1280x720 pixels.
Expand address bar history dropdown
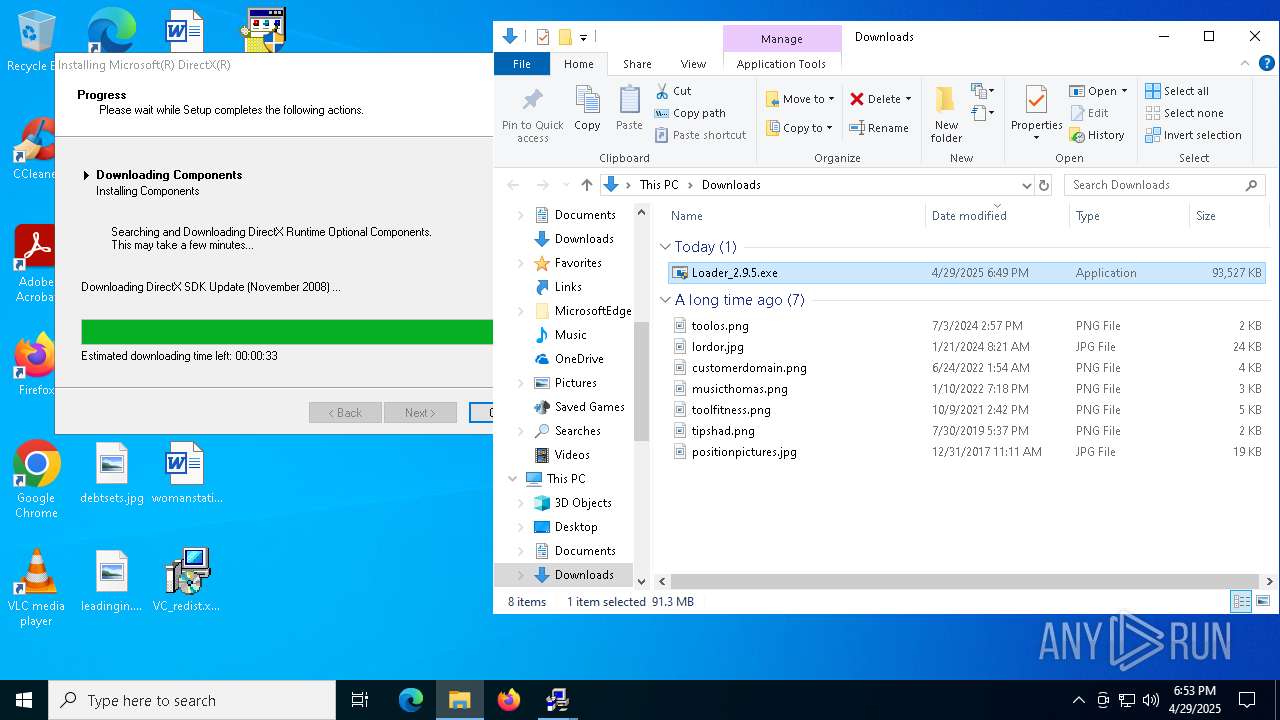pos(1026,185)
